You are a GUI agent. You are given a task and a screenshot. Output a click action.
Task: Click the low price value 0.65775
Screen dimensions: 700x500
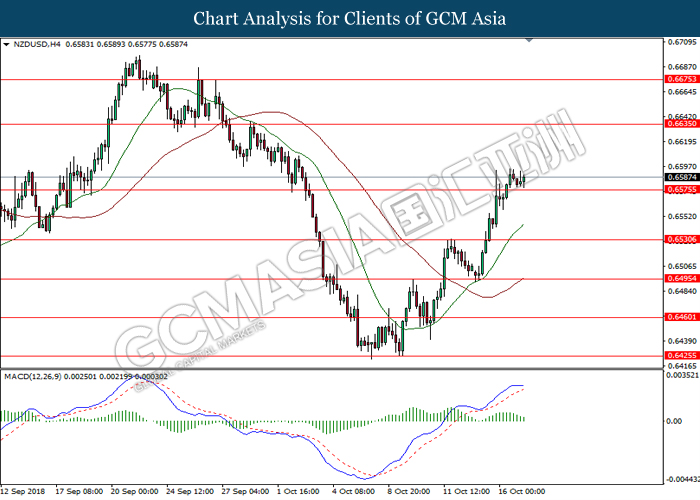click(142, 44)
